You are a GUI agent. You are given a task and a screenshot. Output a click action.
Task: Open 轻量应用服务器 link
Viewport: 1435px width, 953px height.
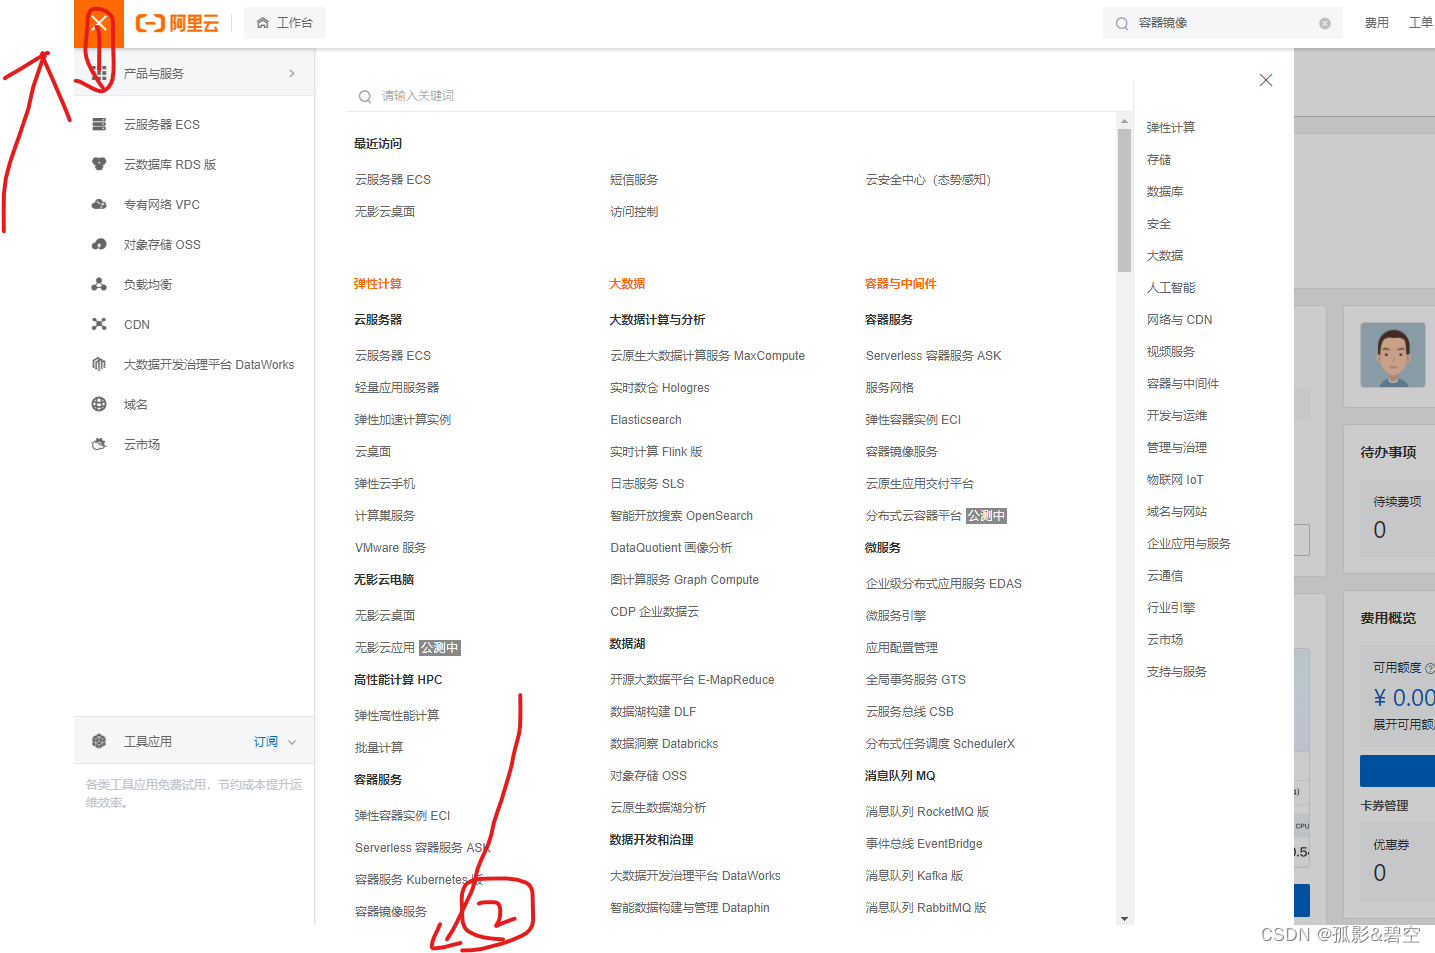(397, 388)
